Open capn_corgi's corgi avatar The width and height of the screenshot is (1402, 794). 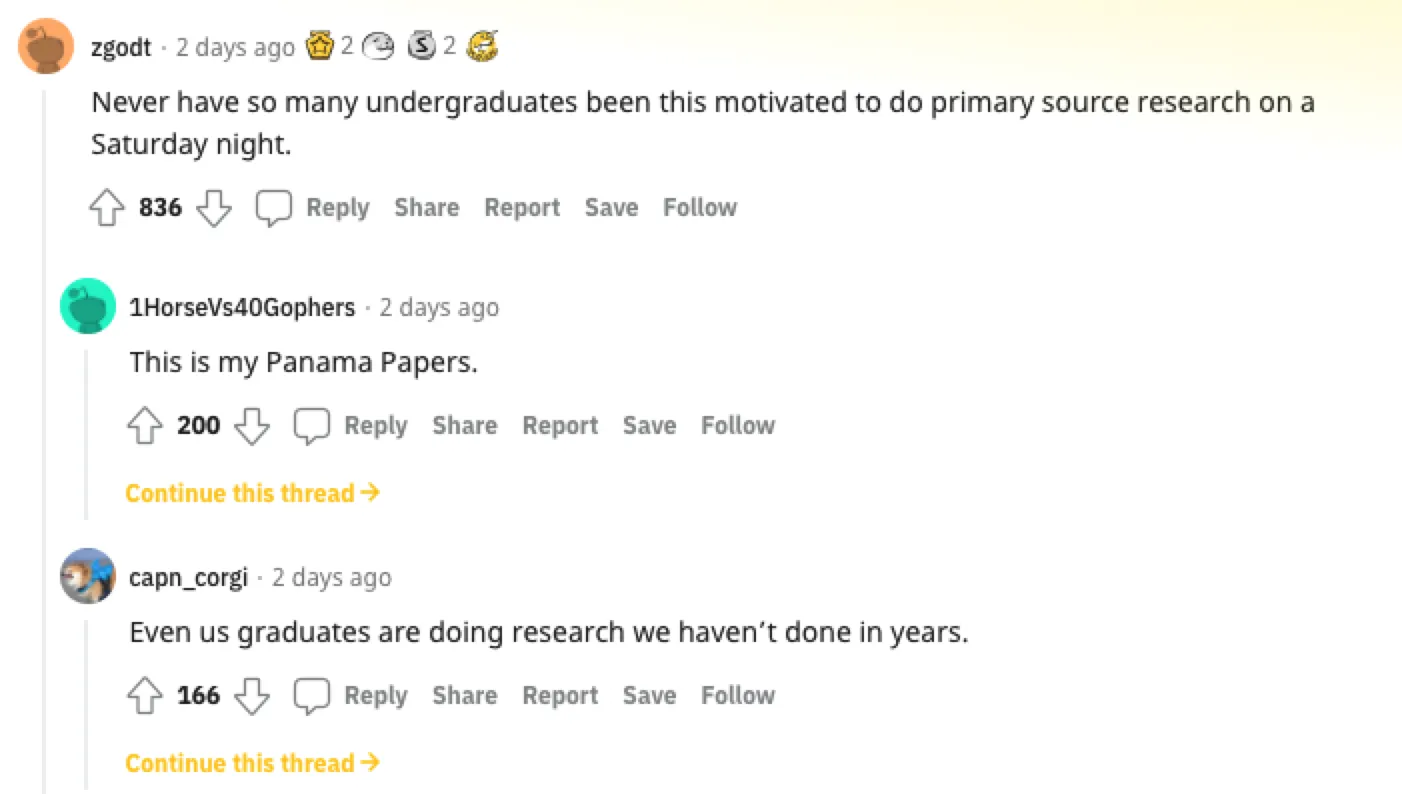[88, 576]
